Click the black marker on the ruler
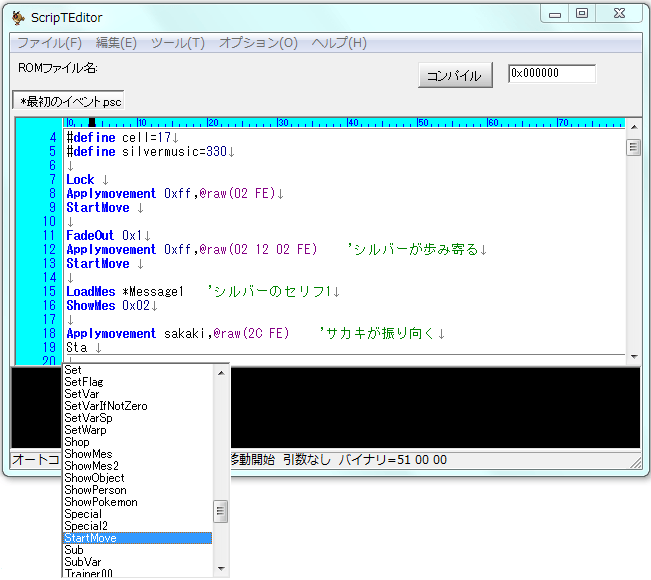The height and width of the screenshot is (580, 651). click(x=91, y=123)
